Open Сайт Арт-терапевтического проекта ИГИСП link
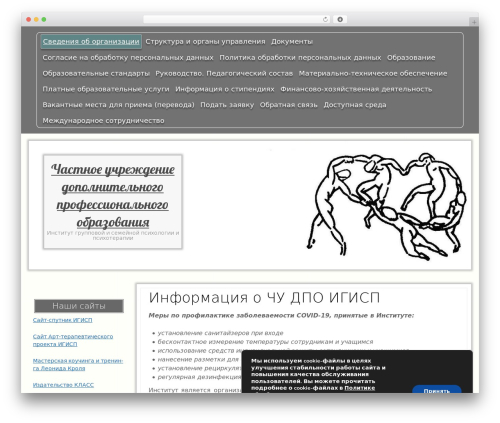 (x=73, y=340)
